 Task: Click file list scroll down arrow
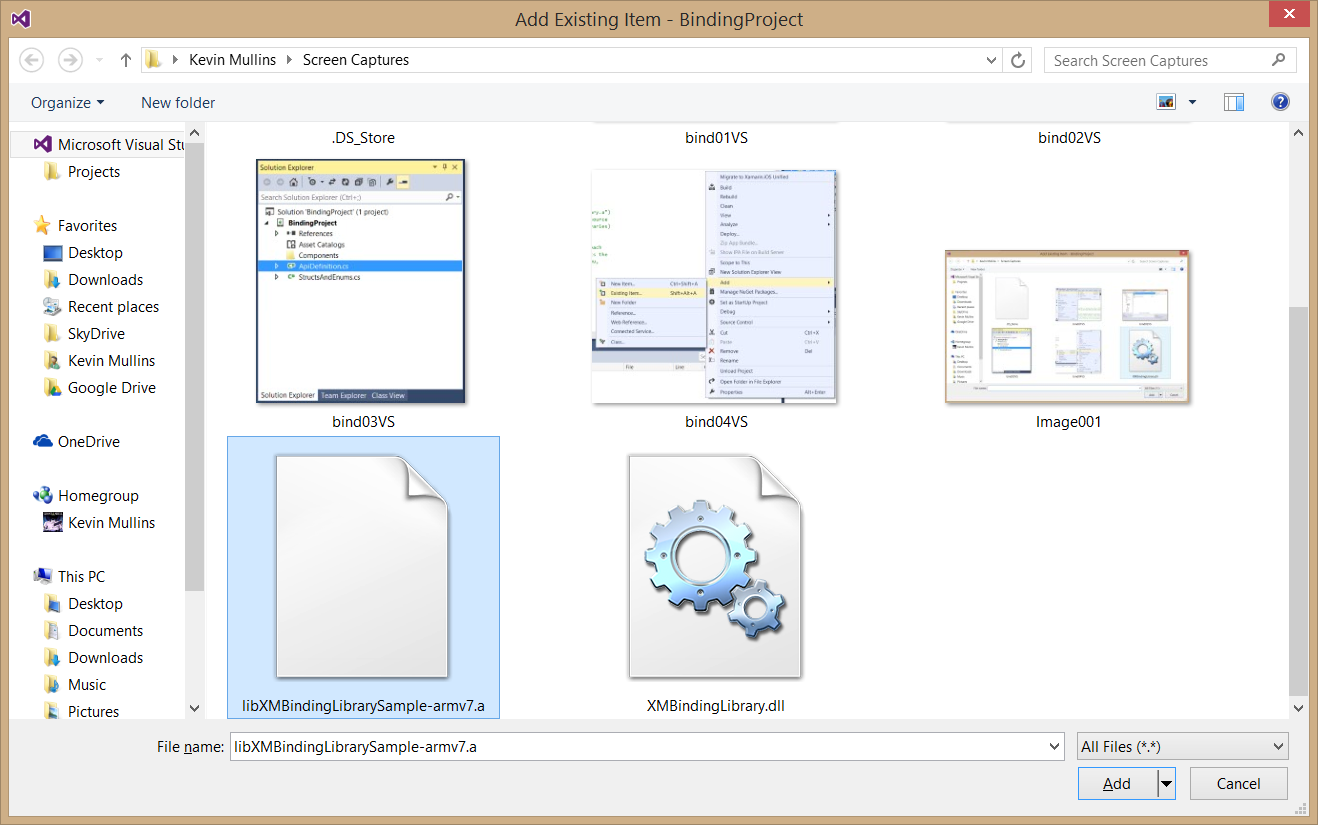point(1298,708)
